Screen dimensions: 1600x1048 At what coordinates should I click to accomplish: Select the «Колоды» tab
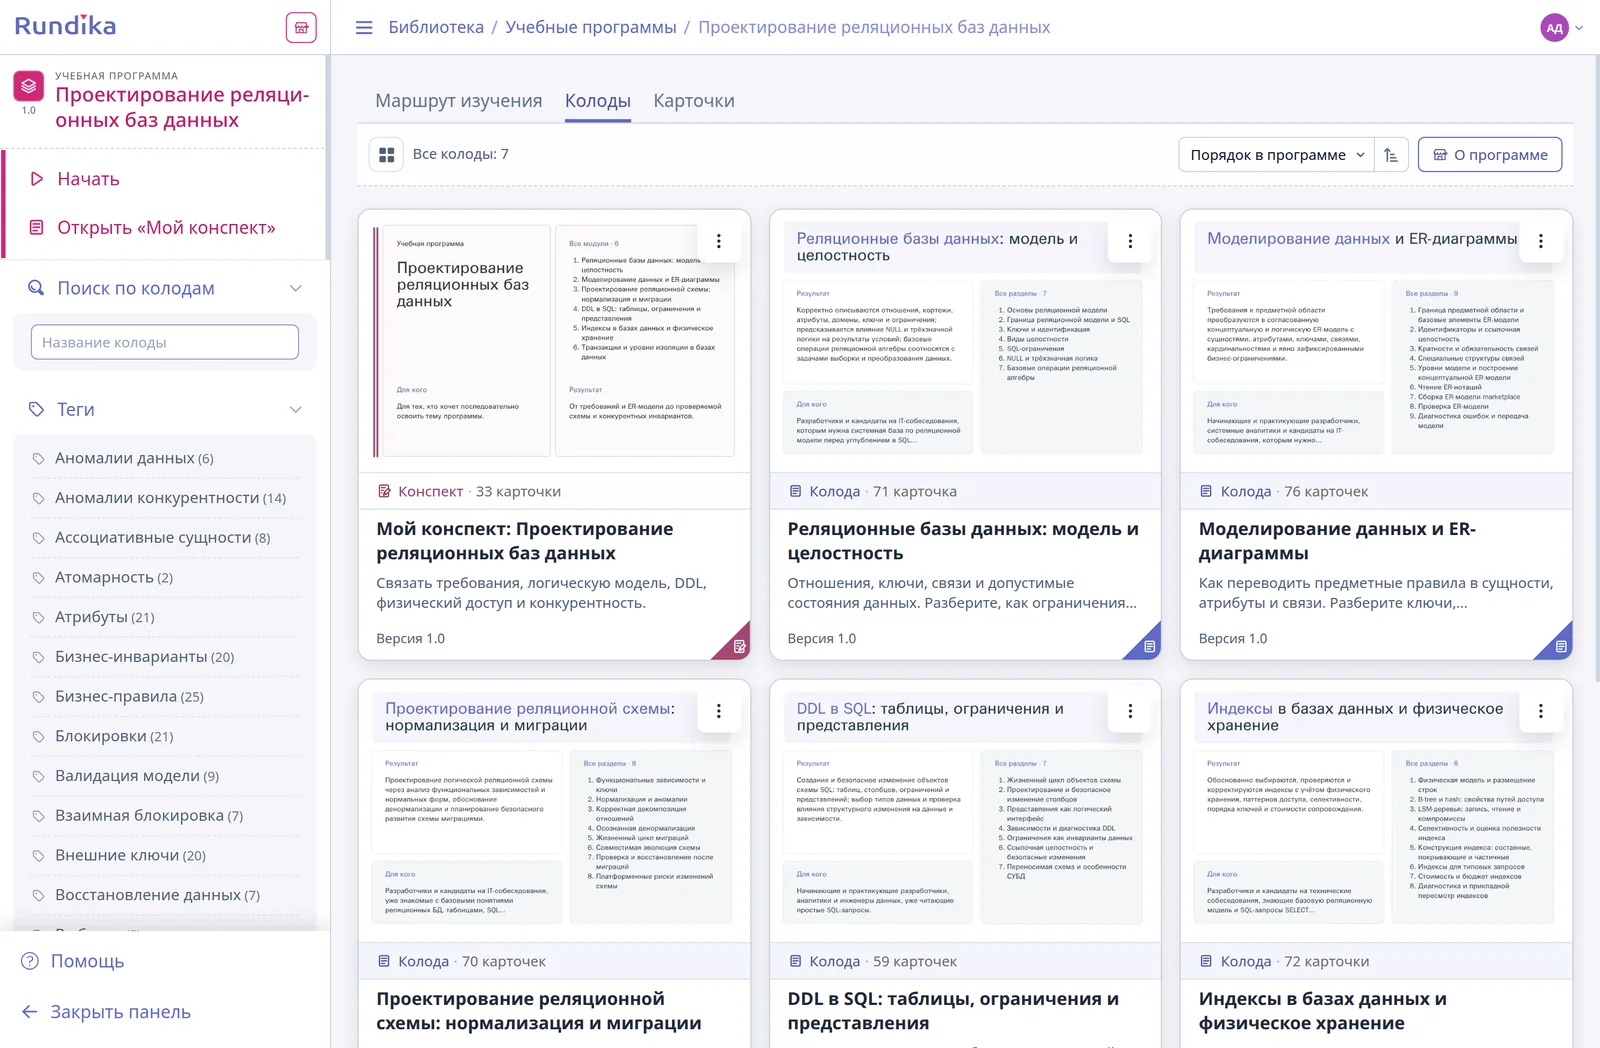[598, 101]
